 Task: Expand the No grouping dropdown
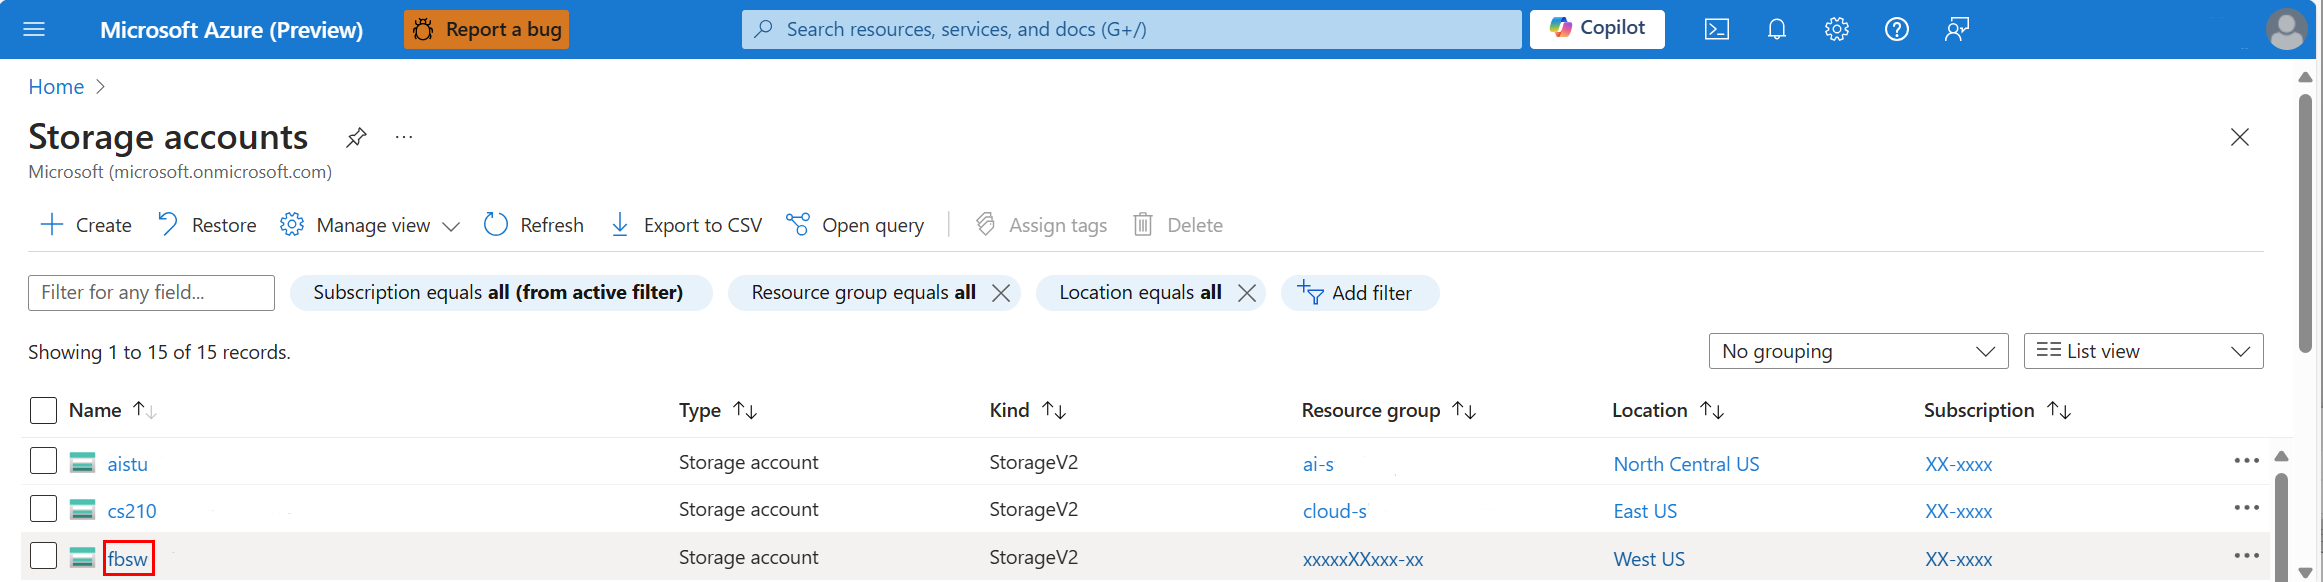click(x=1858, y=351)
